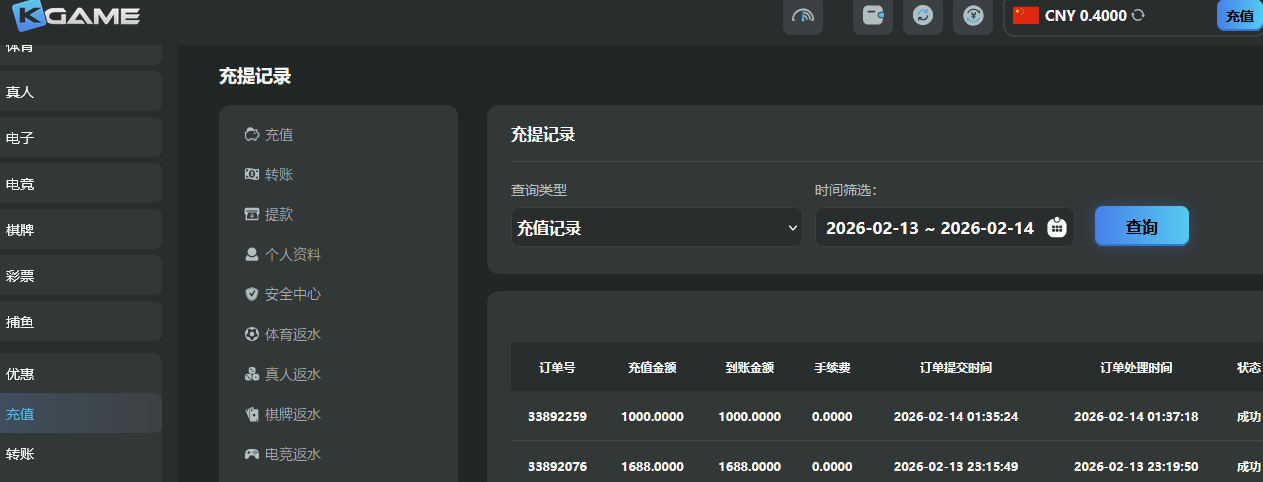Choose 电子 in the left sidebar
Screen dimensions: 1263x482
[20, 138]
